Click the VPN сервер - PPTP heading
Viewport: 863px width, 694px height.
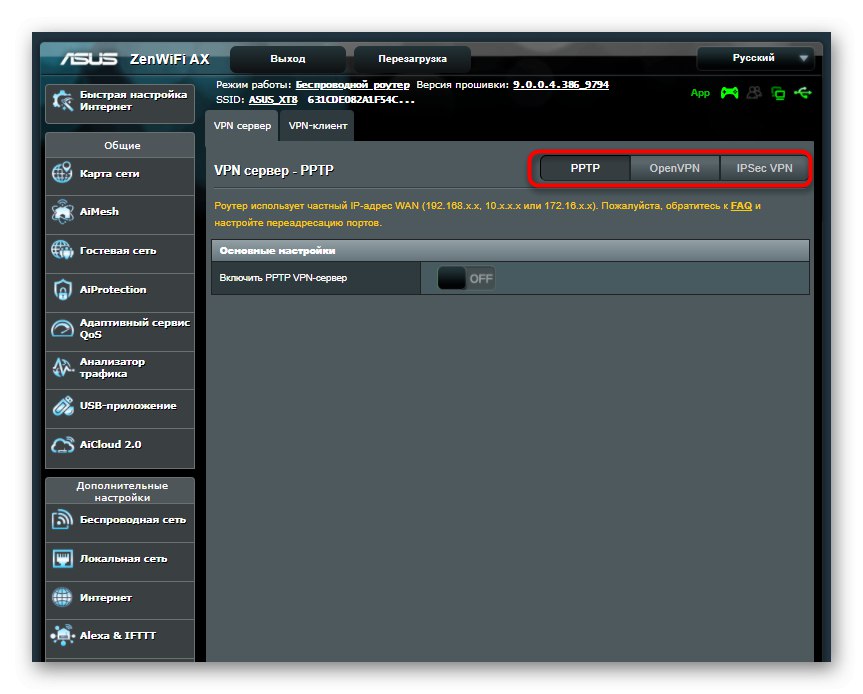pyautogui.click(x=274, y=170)
